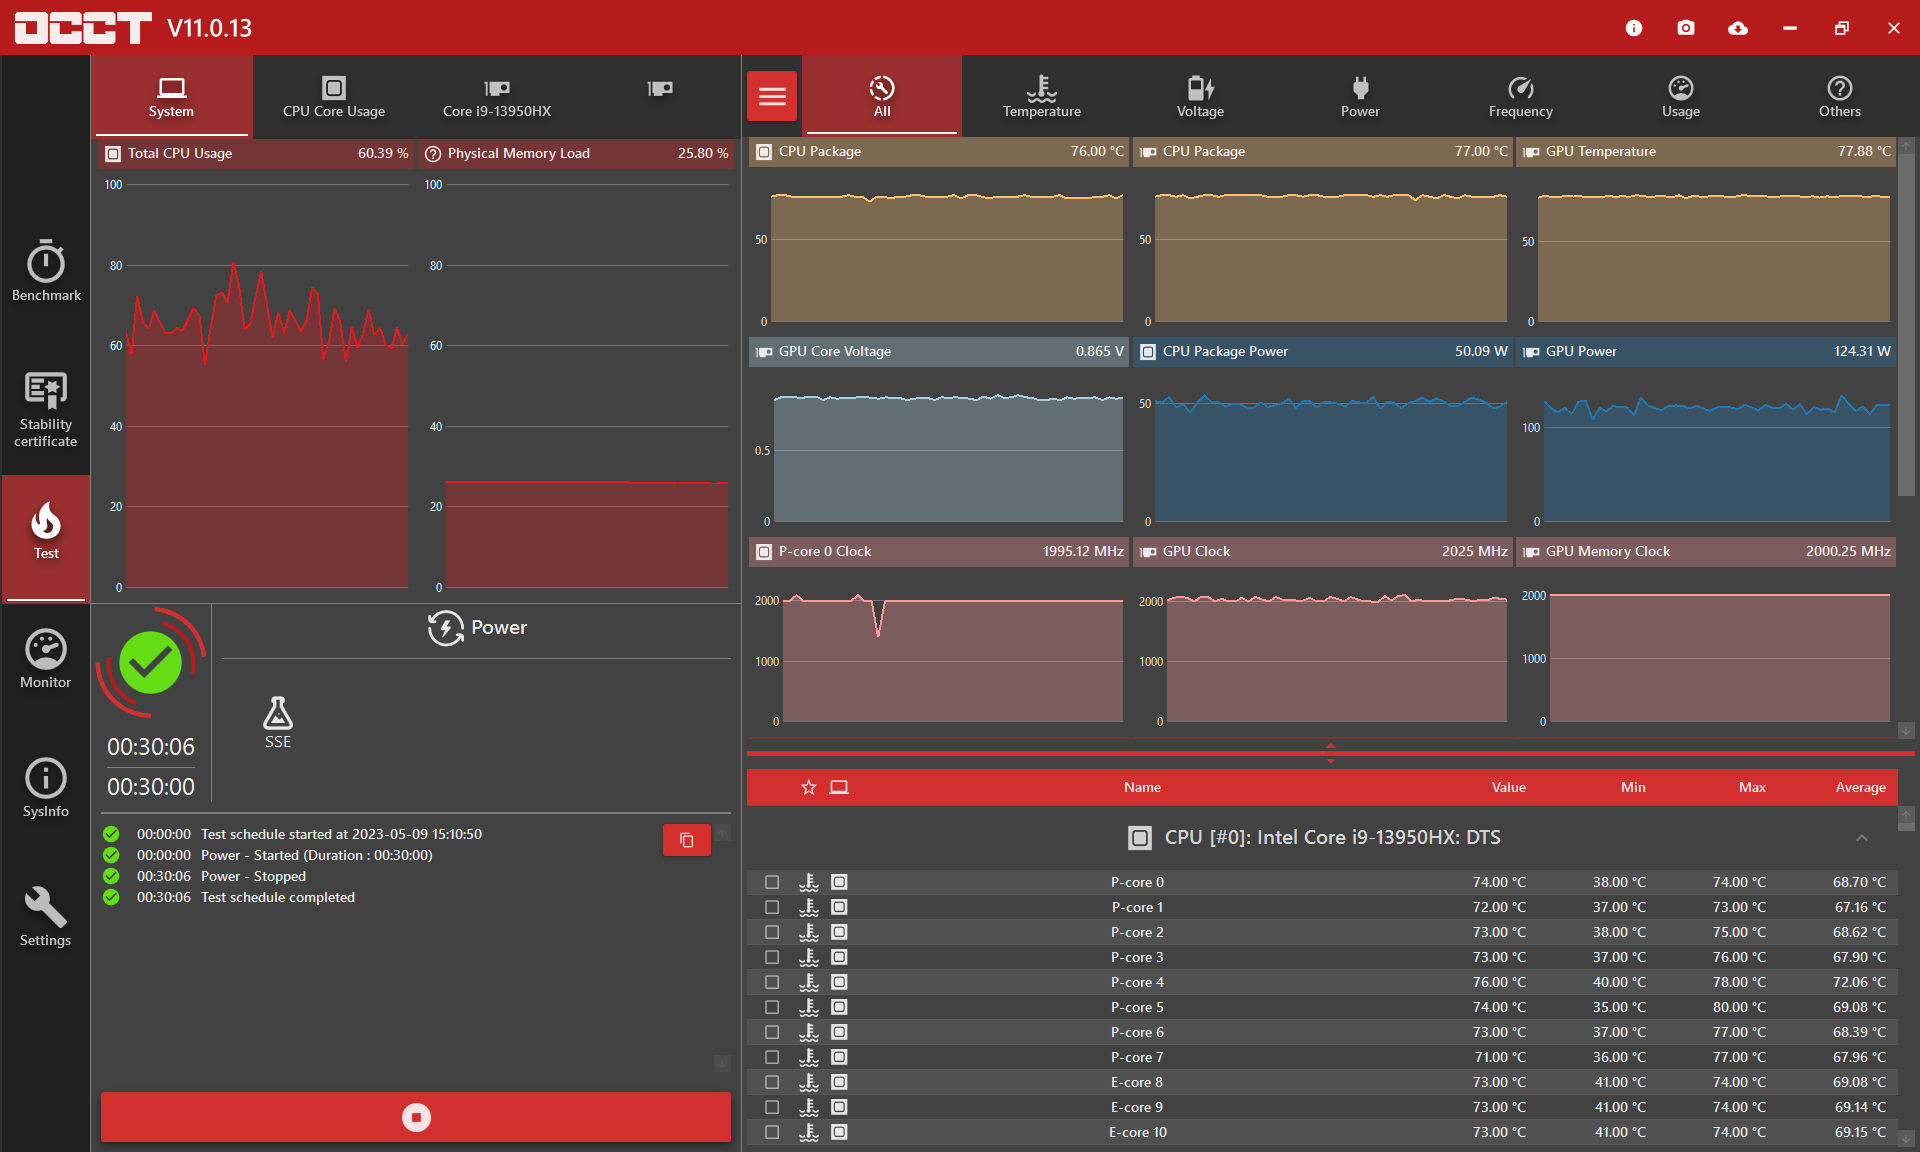The width and height of the screenshot is (1920, 1152).
Task: Switch to the Temperature tab
Action: click(1042, 96)
